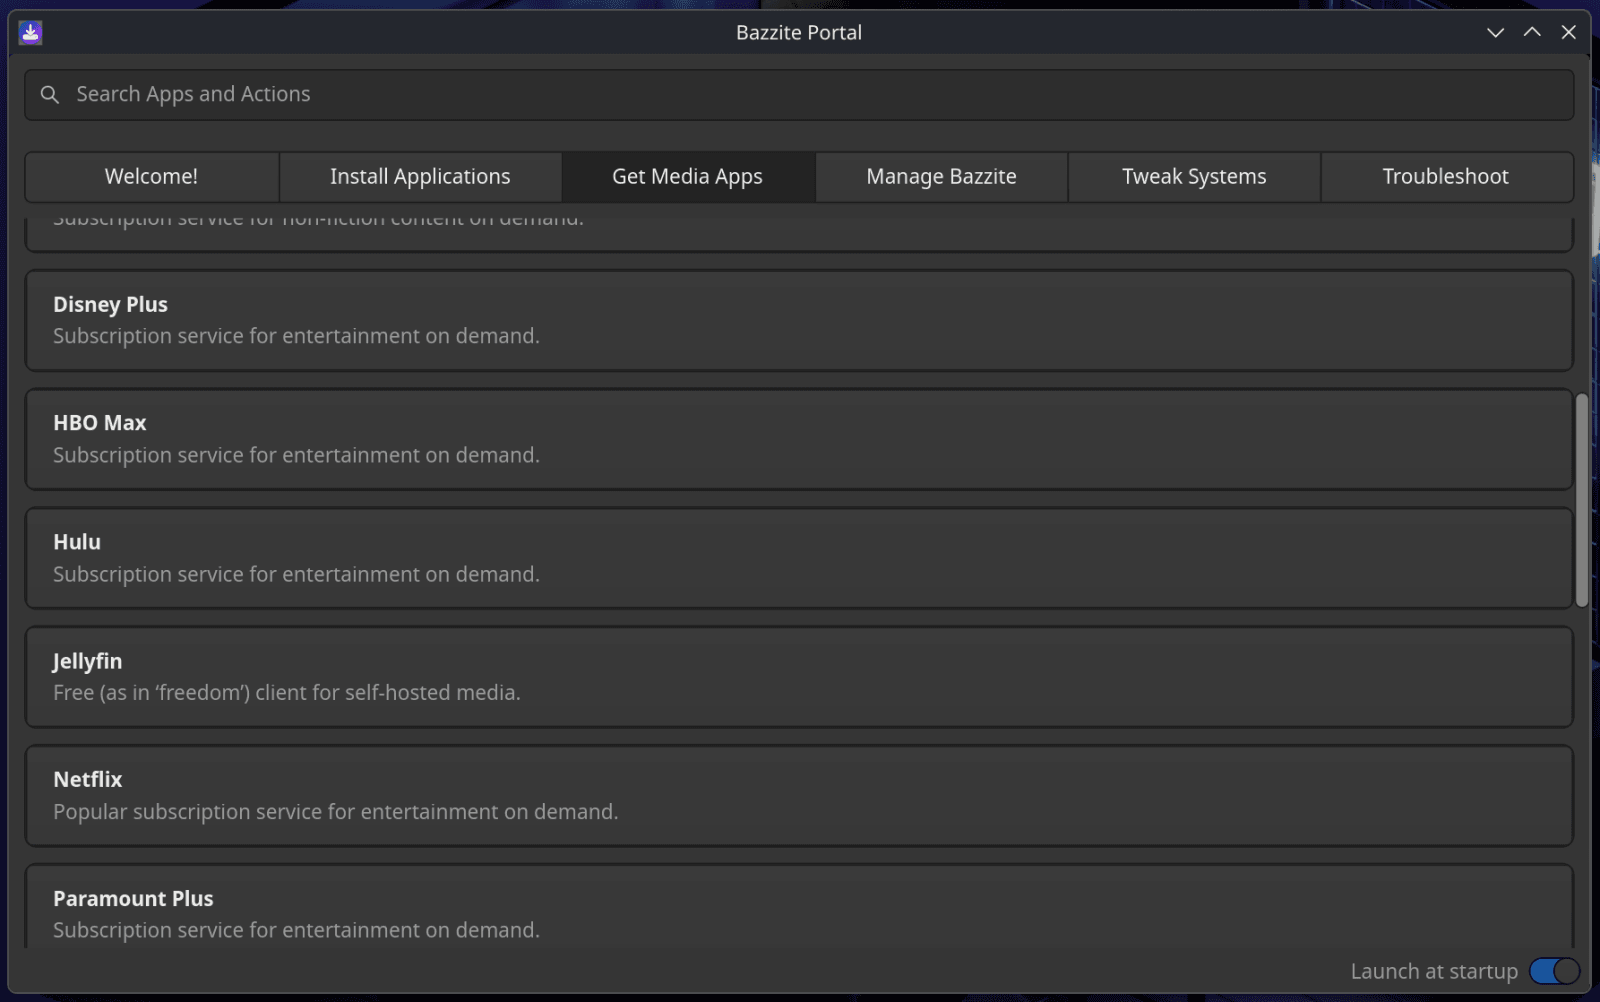Switch to the Troubleshoot tab
The height and width of the screenshot is (1002, 1600).
(1446, 177)
